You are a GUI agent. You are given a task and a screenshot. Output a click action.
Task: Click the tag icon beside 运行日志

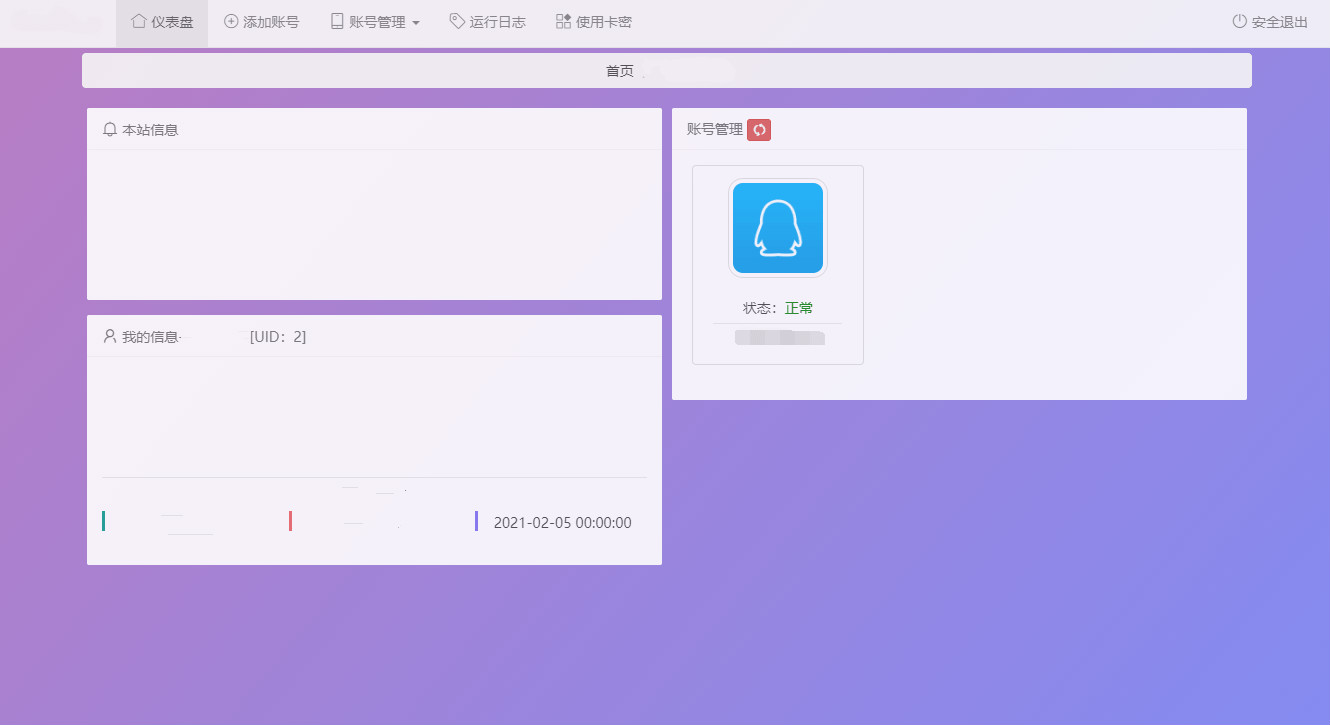coord(457,21)
